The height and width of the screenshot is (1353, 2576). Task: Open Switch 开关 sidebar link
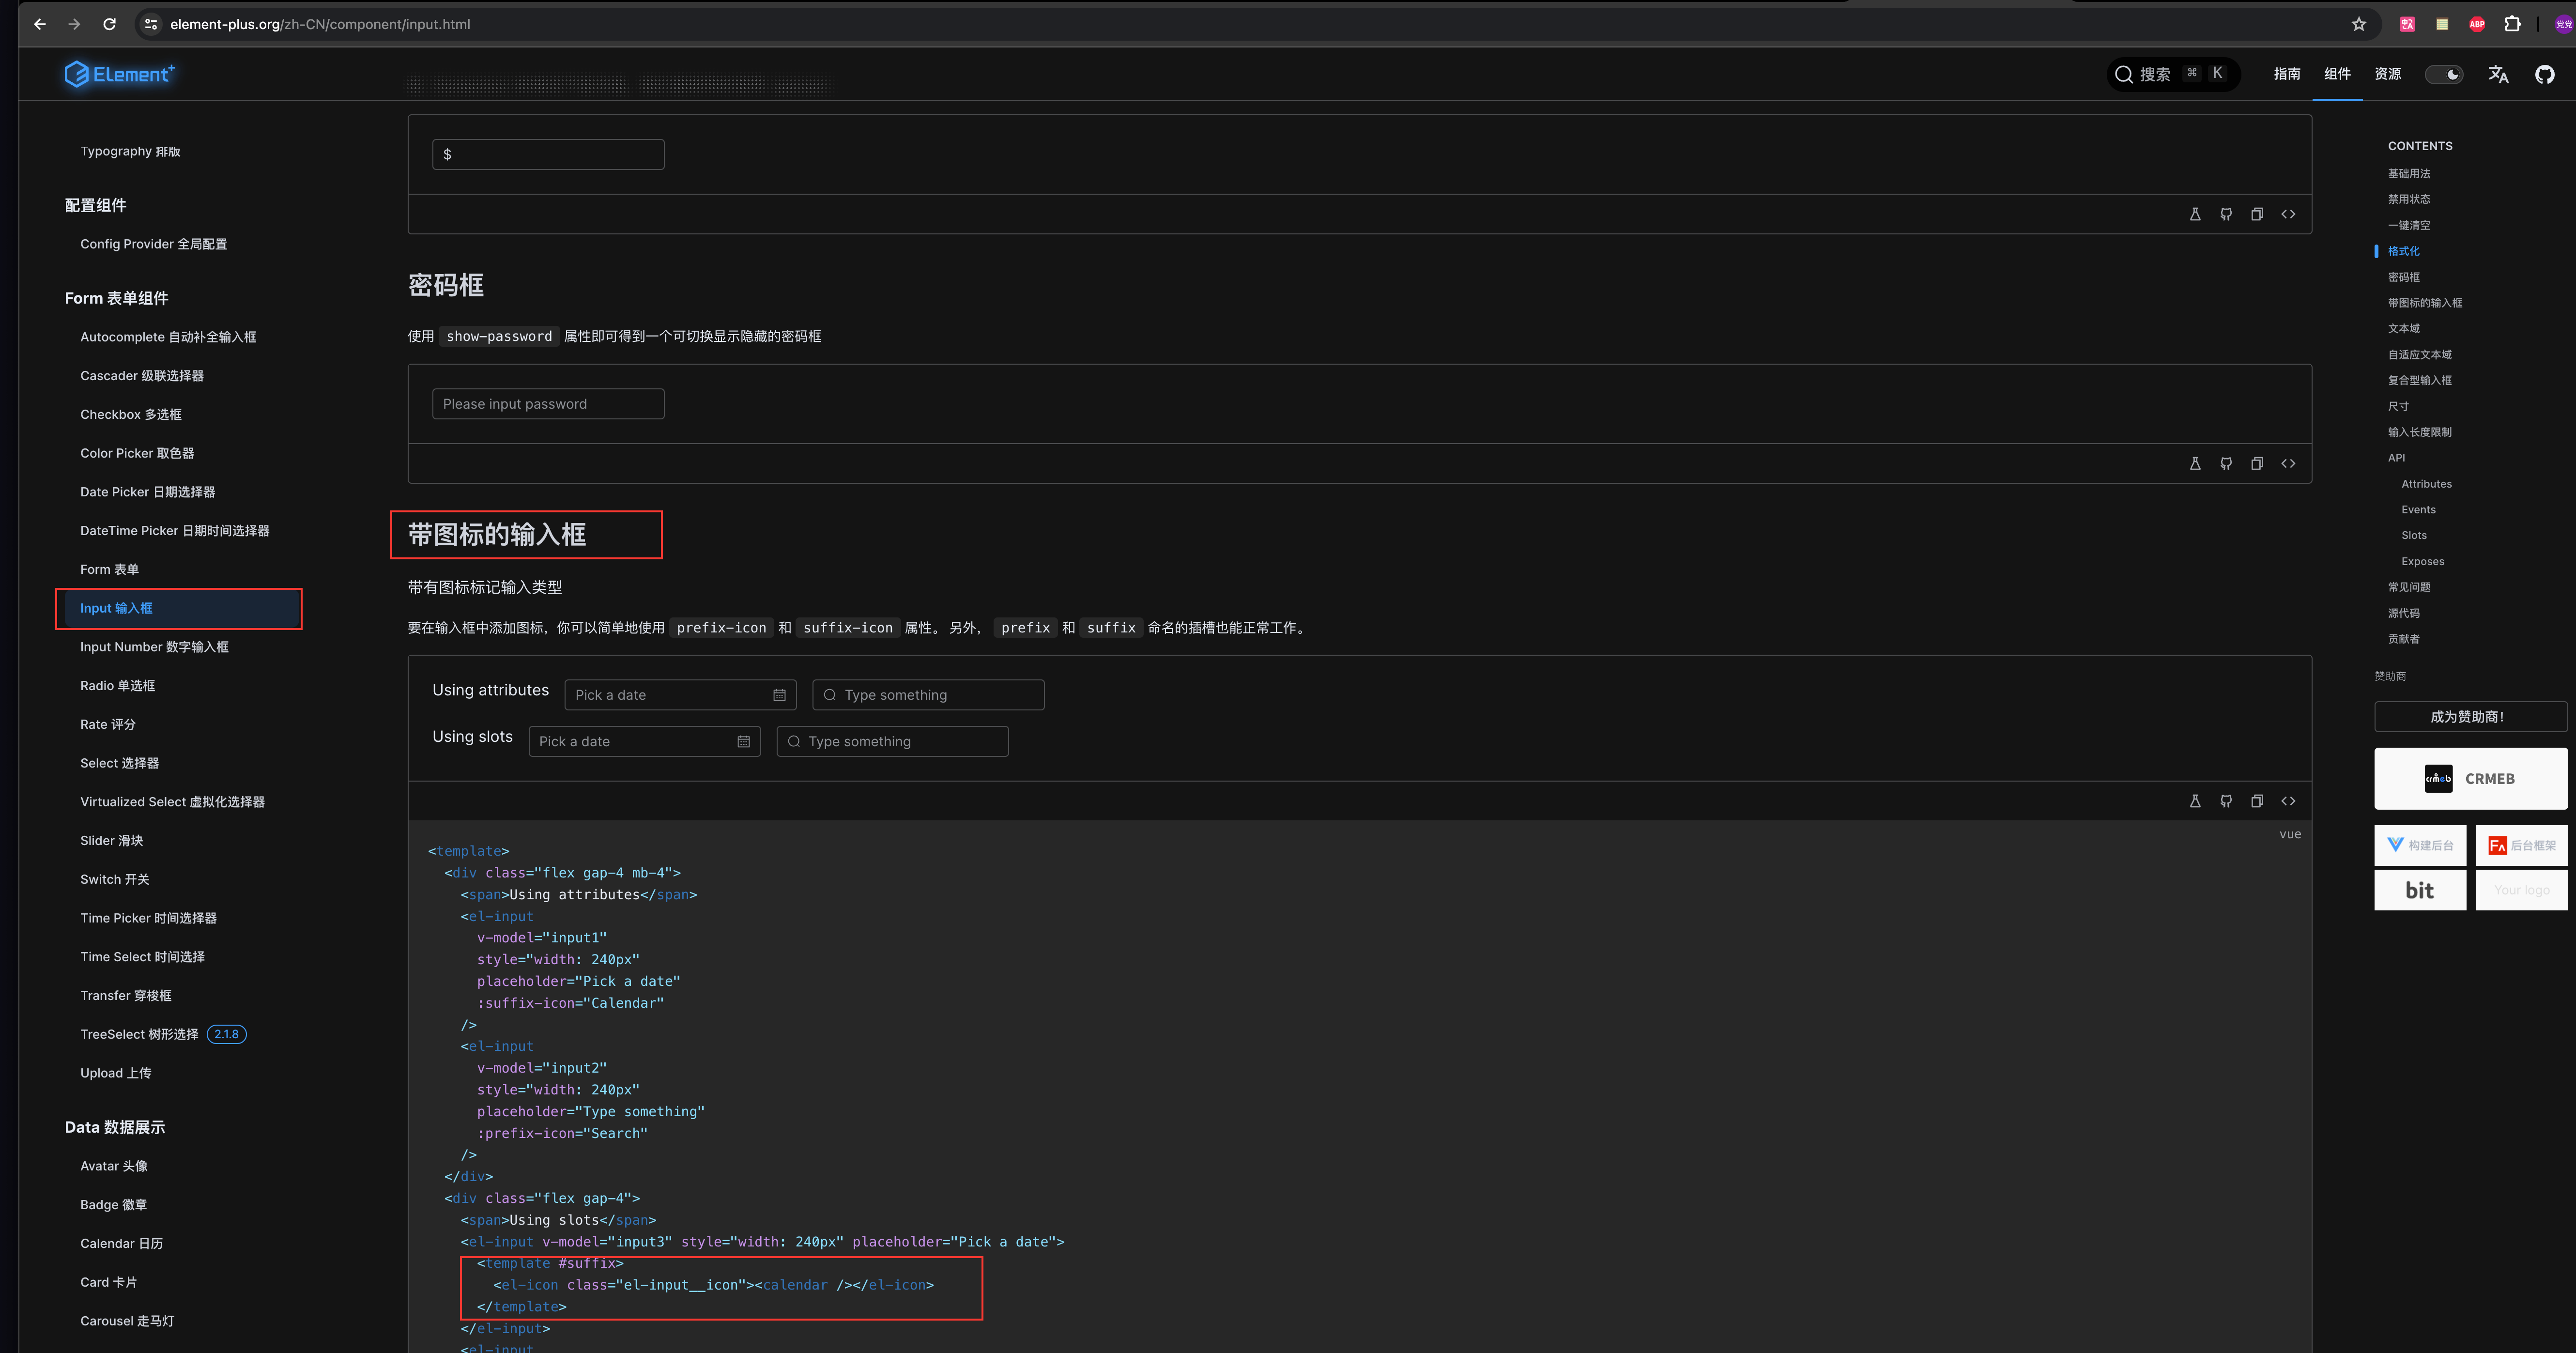[x=115, y=879]
